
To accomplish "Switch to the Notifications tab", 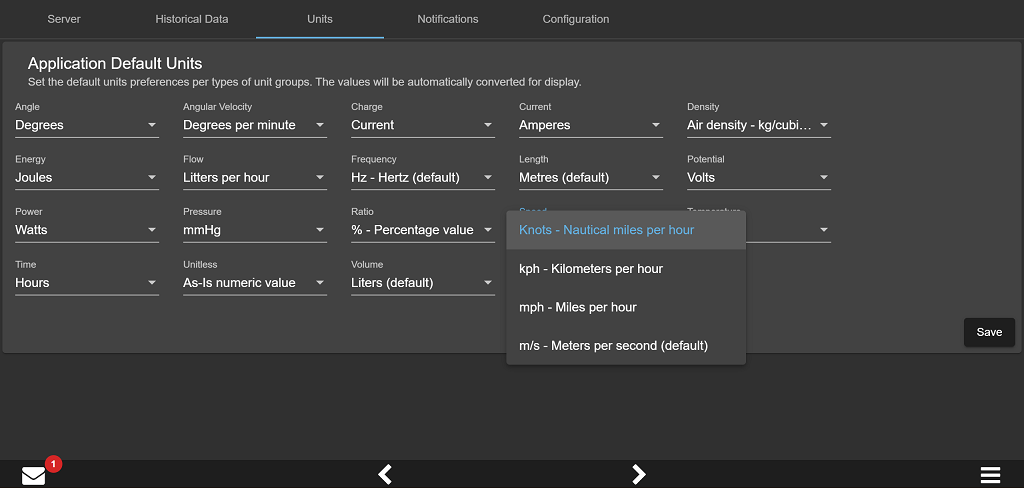I will [448, 19].
